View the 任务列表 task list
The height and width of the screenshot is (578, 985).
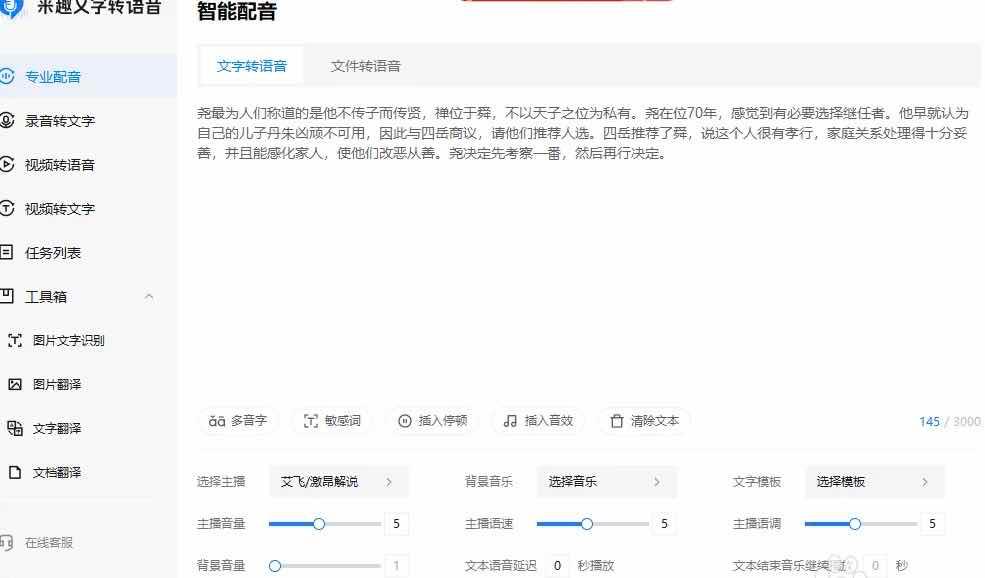[x=55, y=252]
